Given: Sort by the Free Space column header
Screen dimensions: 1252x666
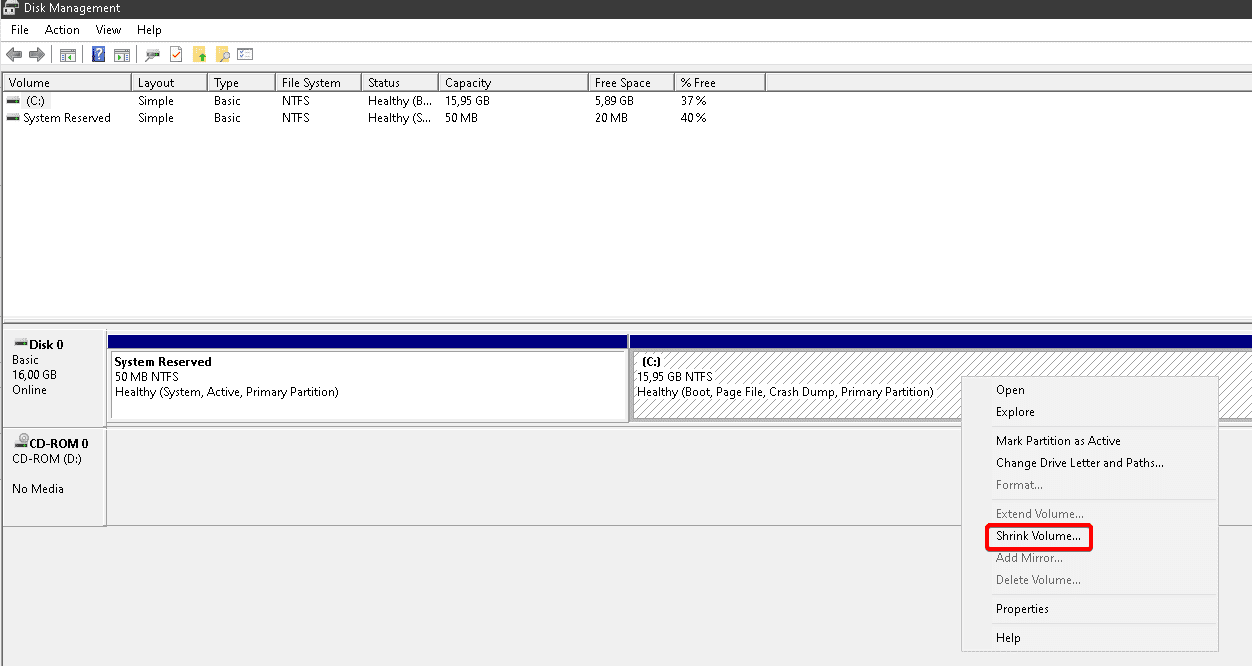Looking at the screenshot, I should [x=631, y=83].
